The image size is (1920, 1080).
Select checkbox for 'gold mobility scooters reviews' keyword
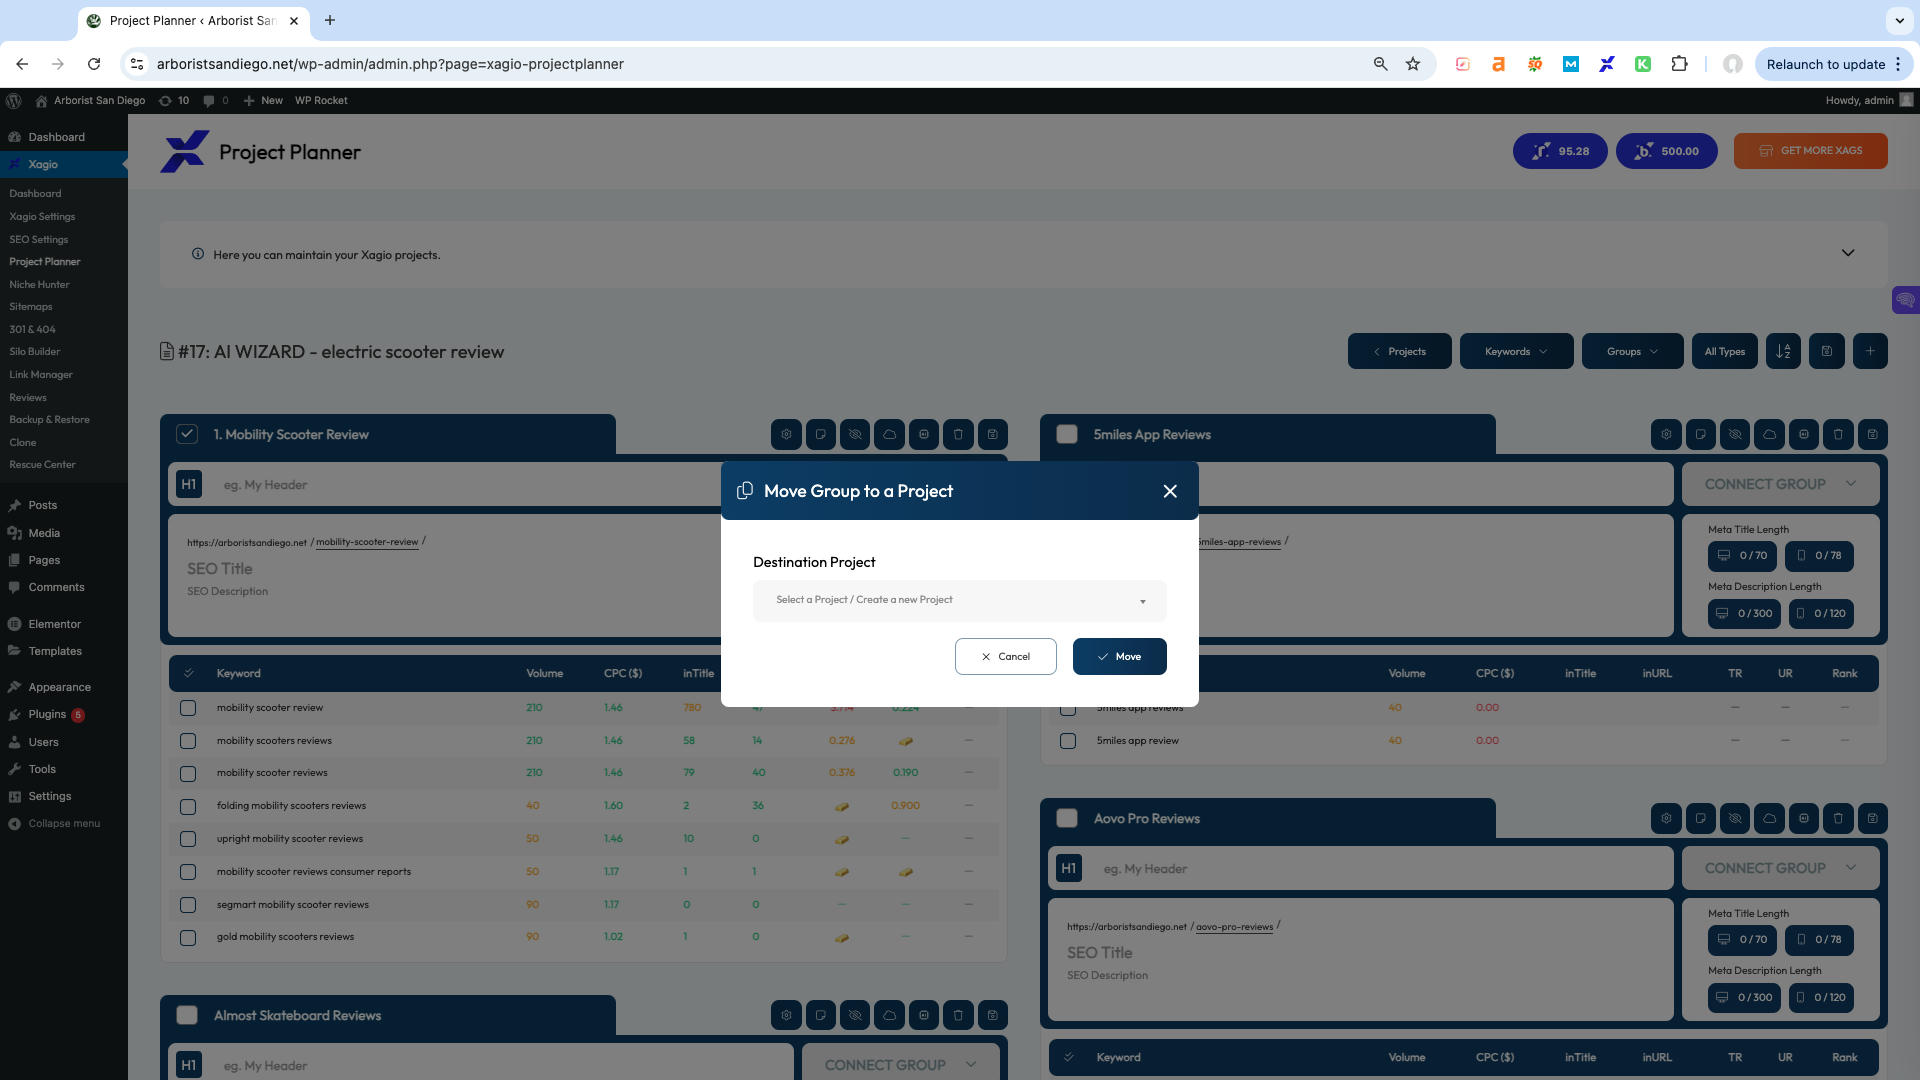(188, 937)
